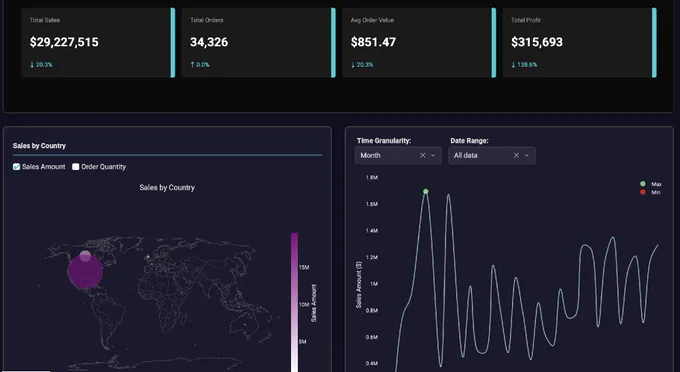Expand the Month dropdown chevron arrow
680x372 pixels.
(x=433, y=156)
